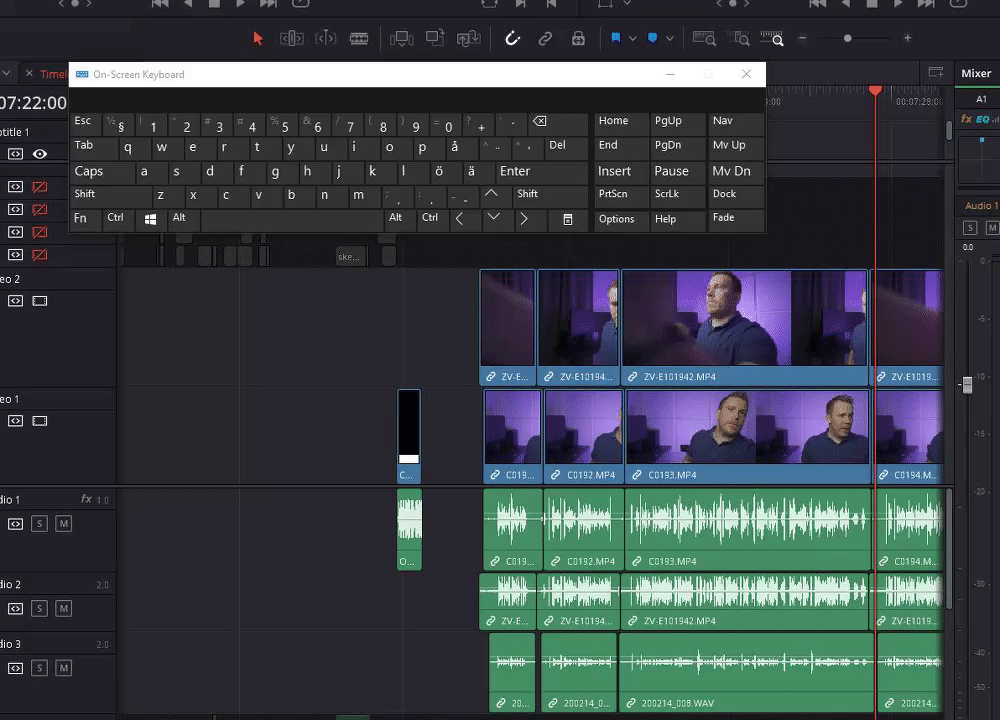Expand the Marker color dropdown arrow

pyautogui.click(x=669, y=39)
